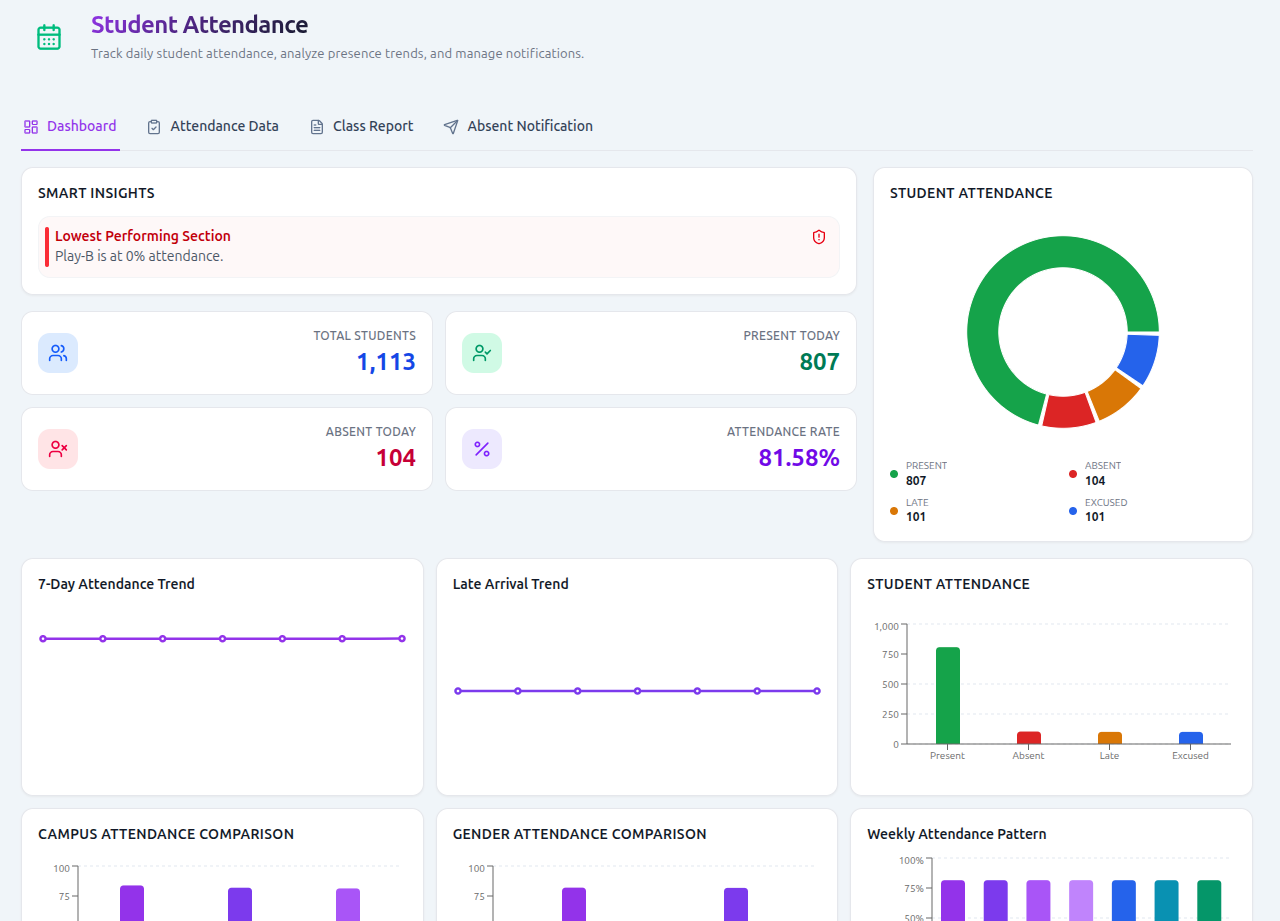Viewport: 1280px width, 921px height.
Task: Click the Weekly Attendance Pattern heading
Action: pos(957,834)
